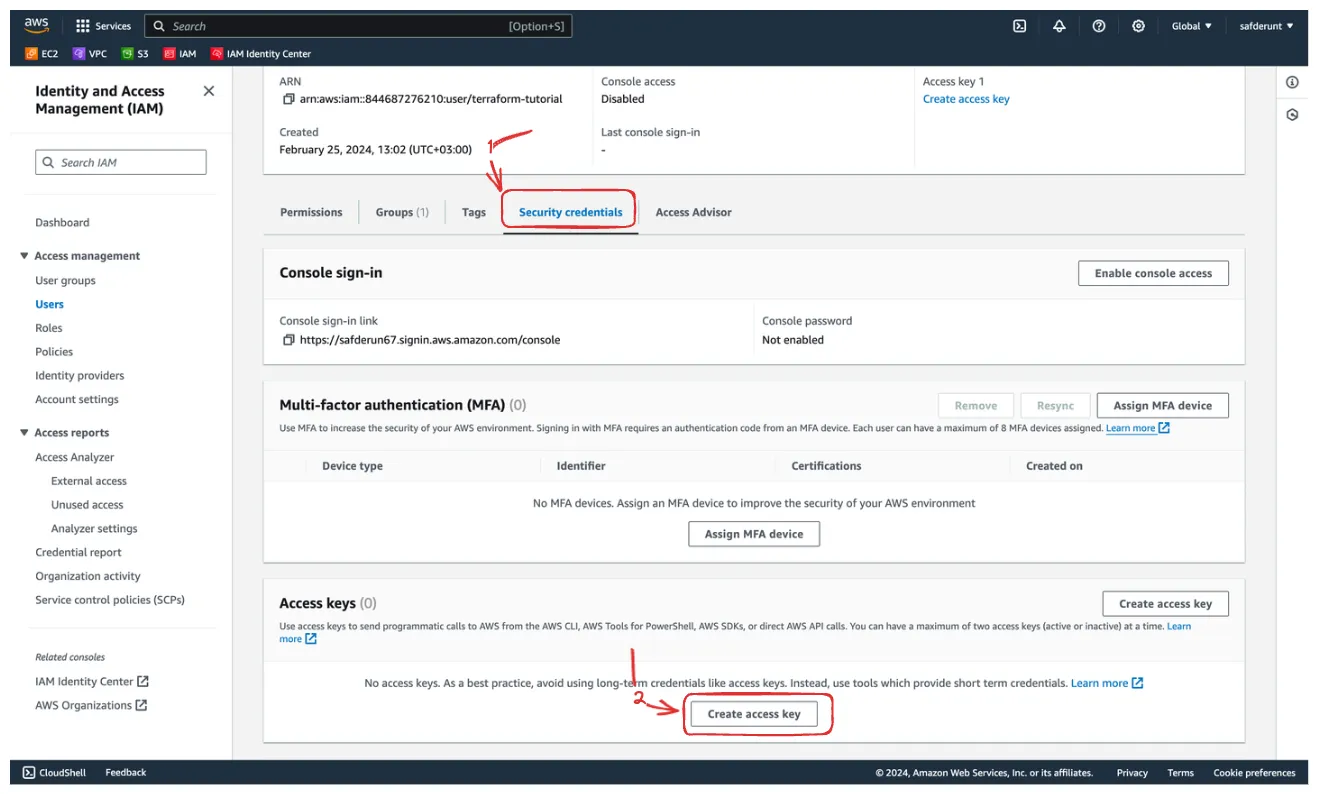The image size is (1318, 794).
Task: Click the search IAM field
Action: (121, 162)
